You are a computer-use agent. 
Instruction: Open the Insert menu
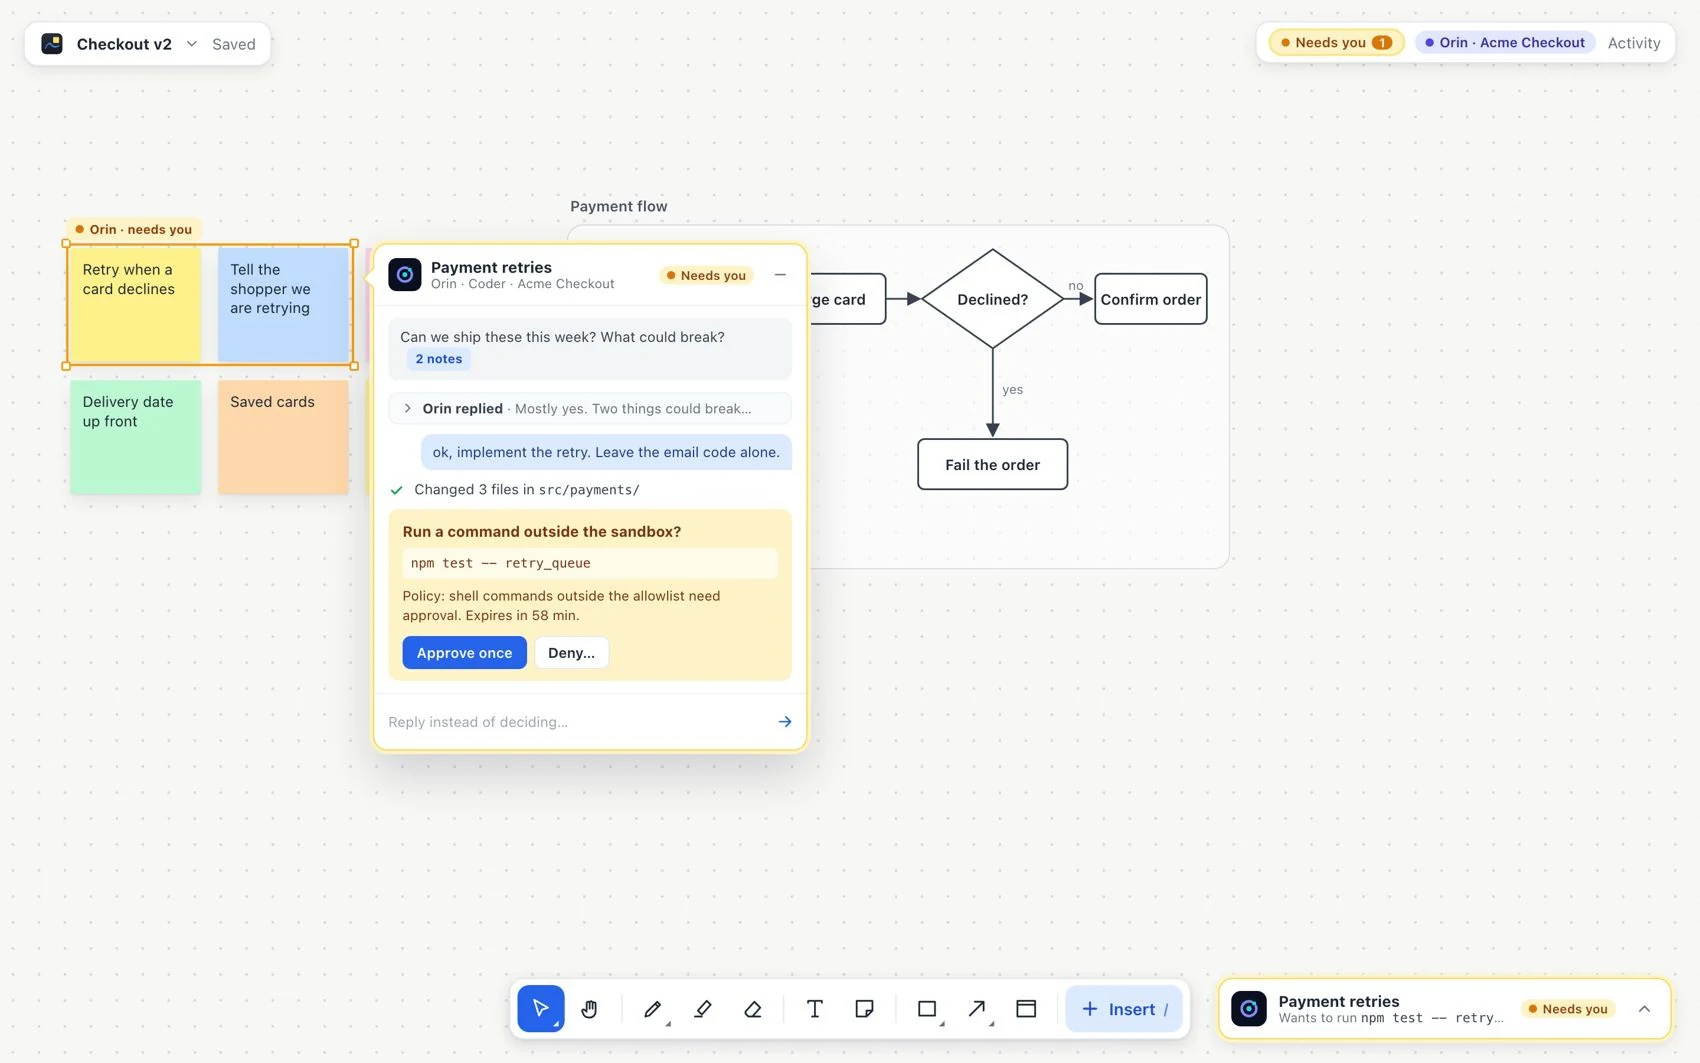click(1124, 1008)
